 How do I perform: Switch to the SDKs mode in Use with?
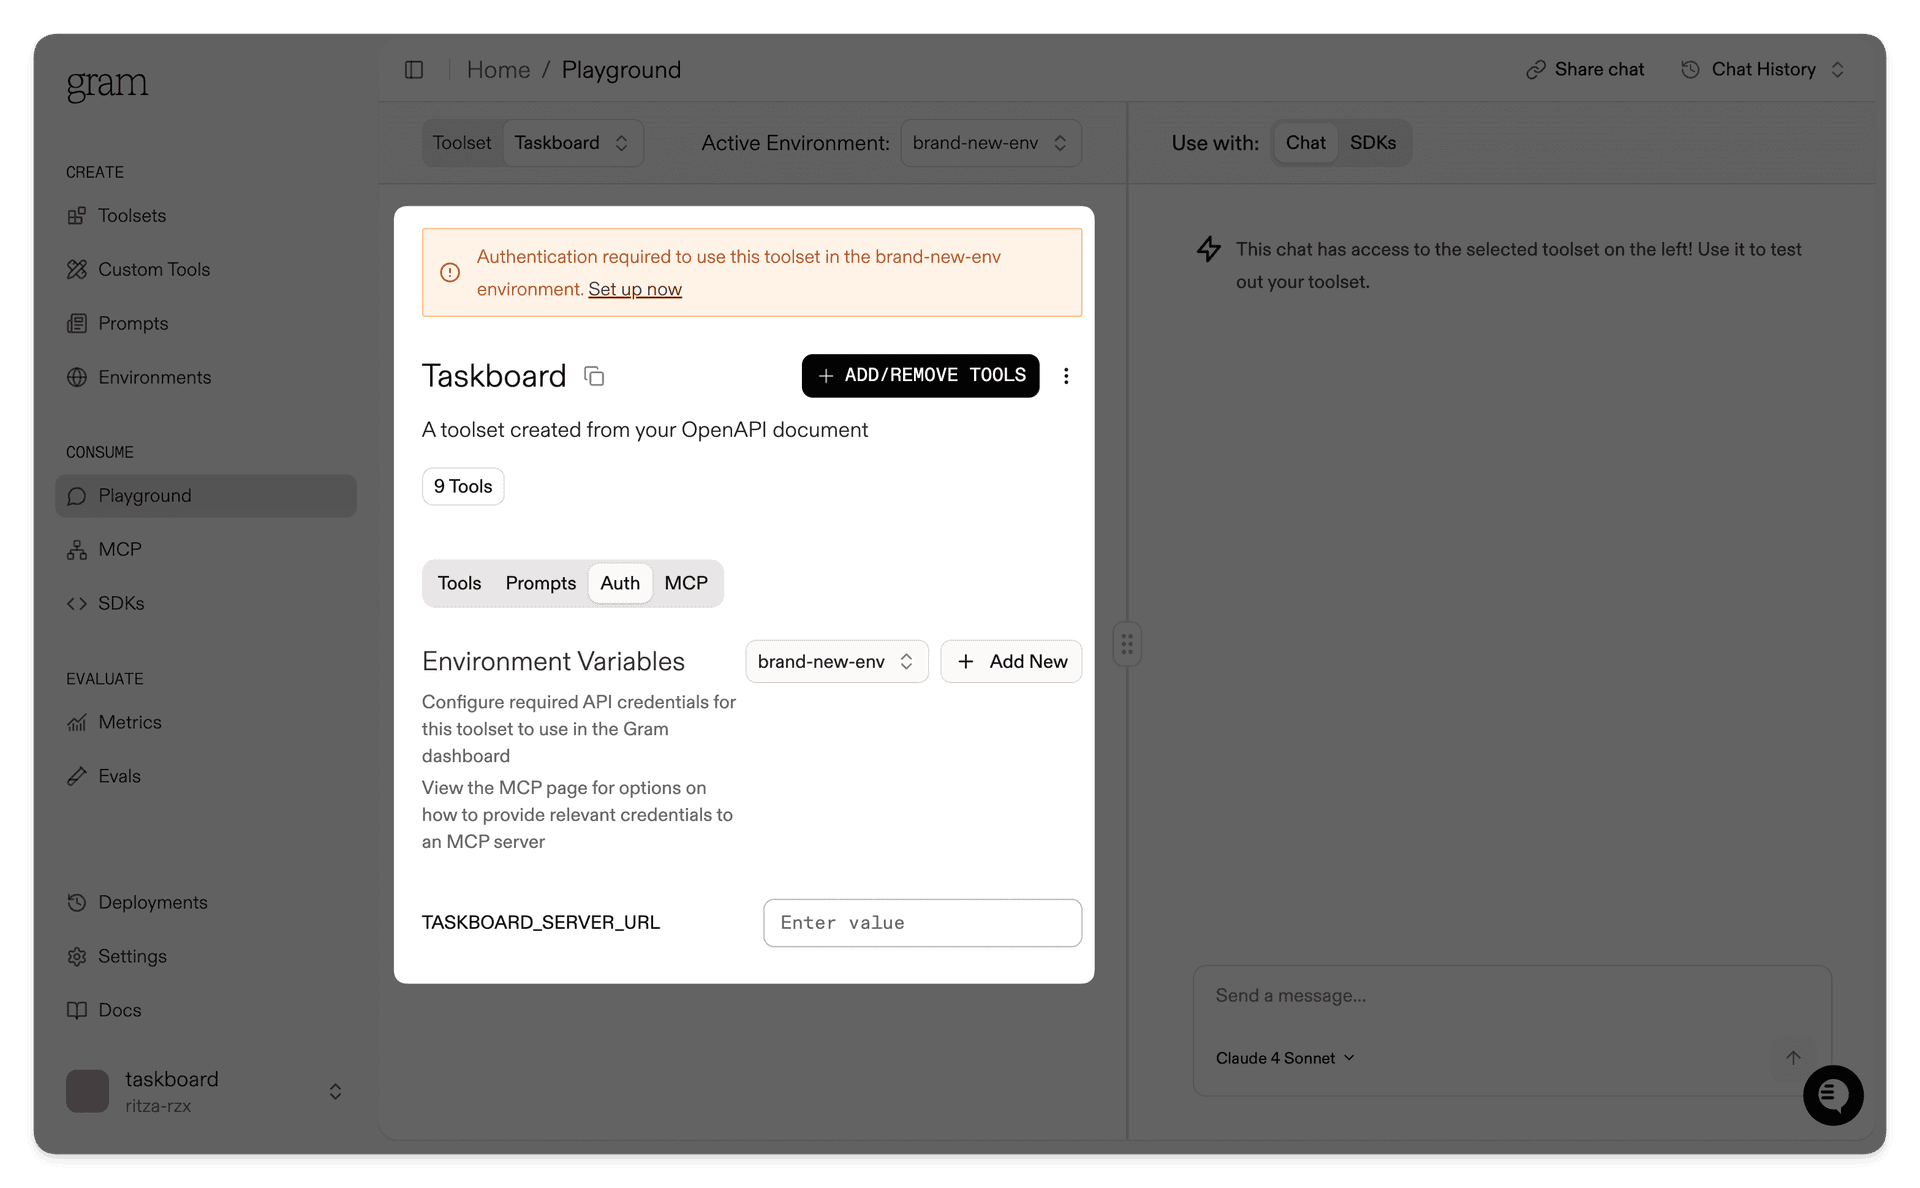pos(1373,142)
